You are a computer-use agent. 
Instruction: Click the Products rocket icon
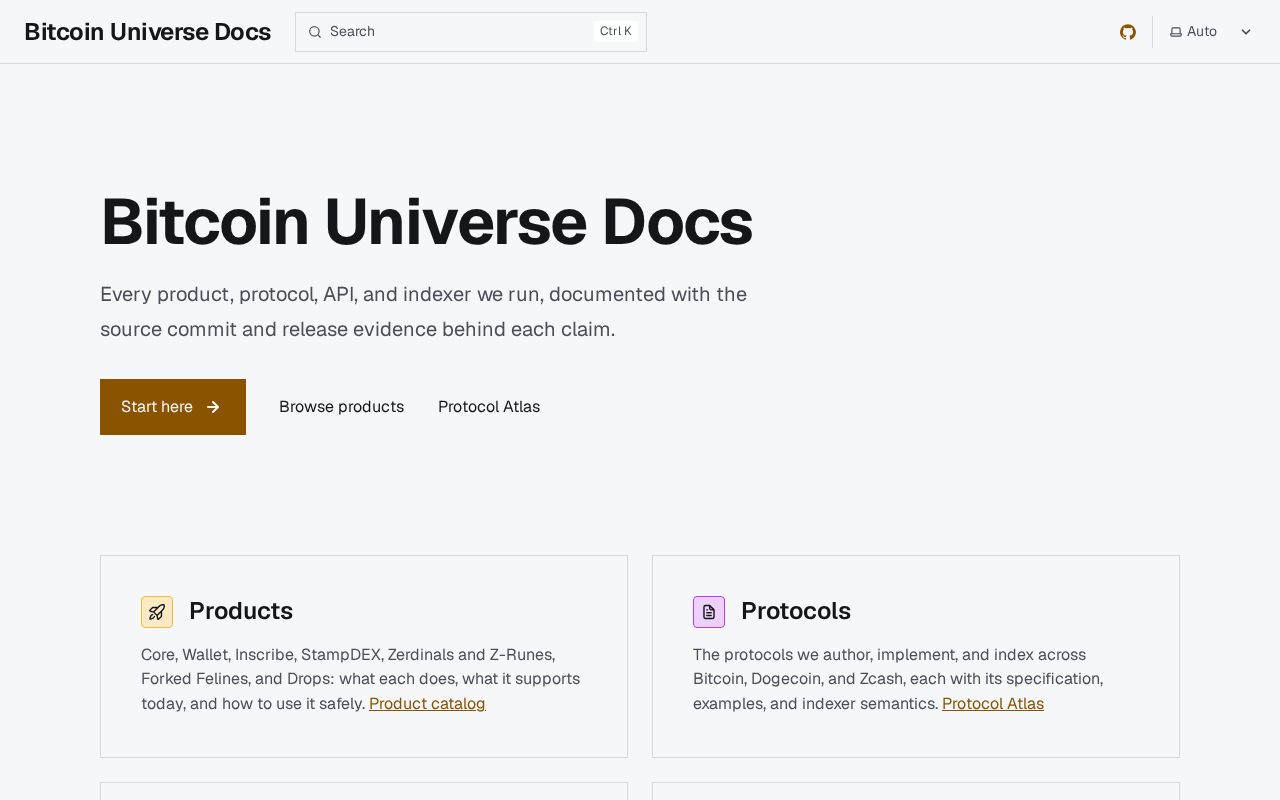point(157,612)
